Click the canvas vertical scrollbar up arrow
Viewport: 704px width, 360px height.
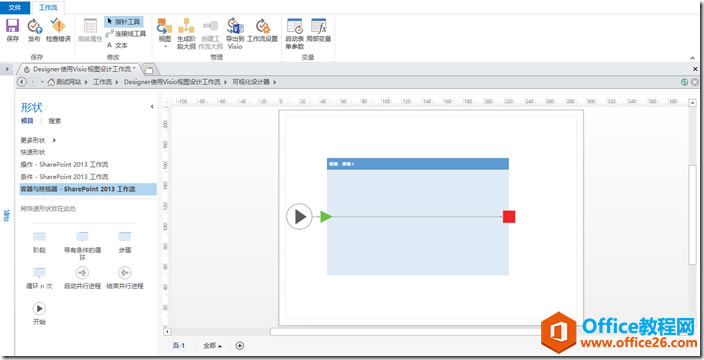[692, 103]
